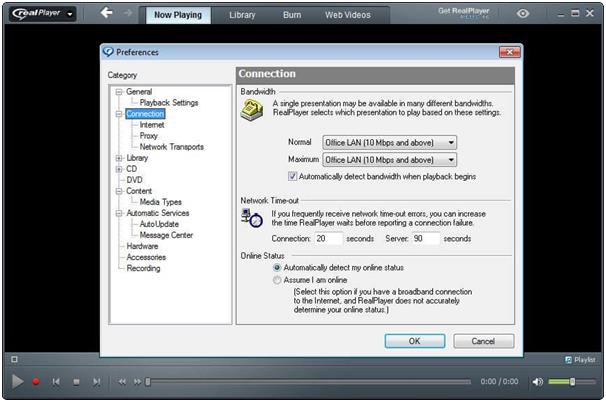Open the Normal bandwidth dropdown
Screen dimensions: 606x402
click(389, 143)
